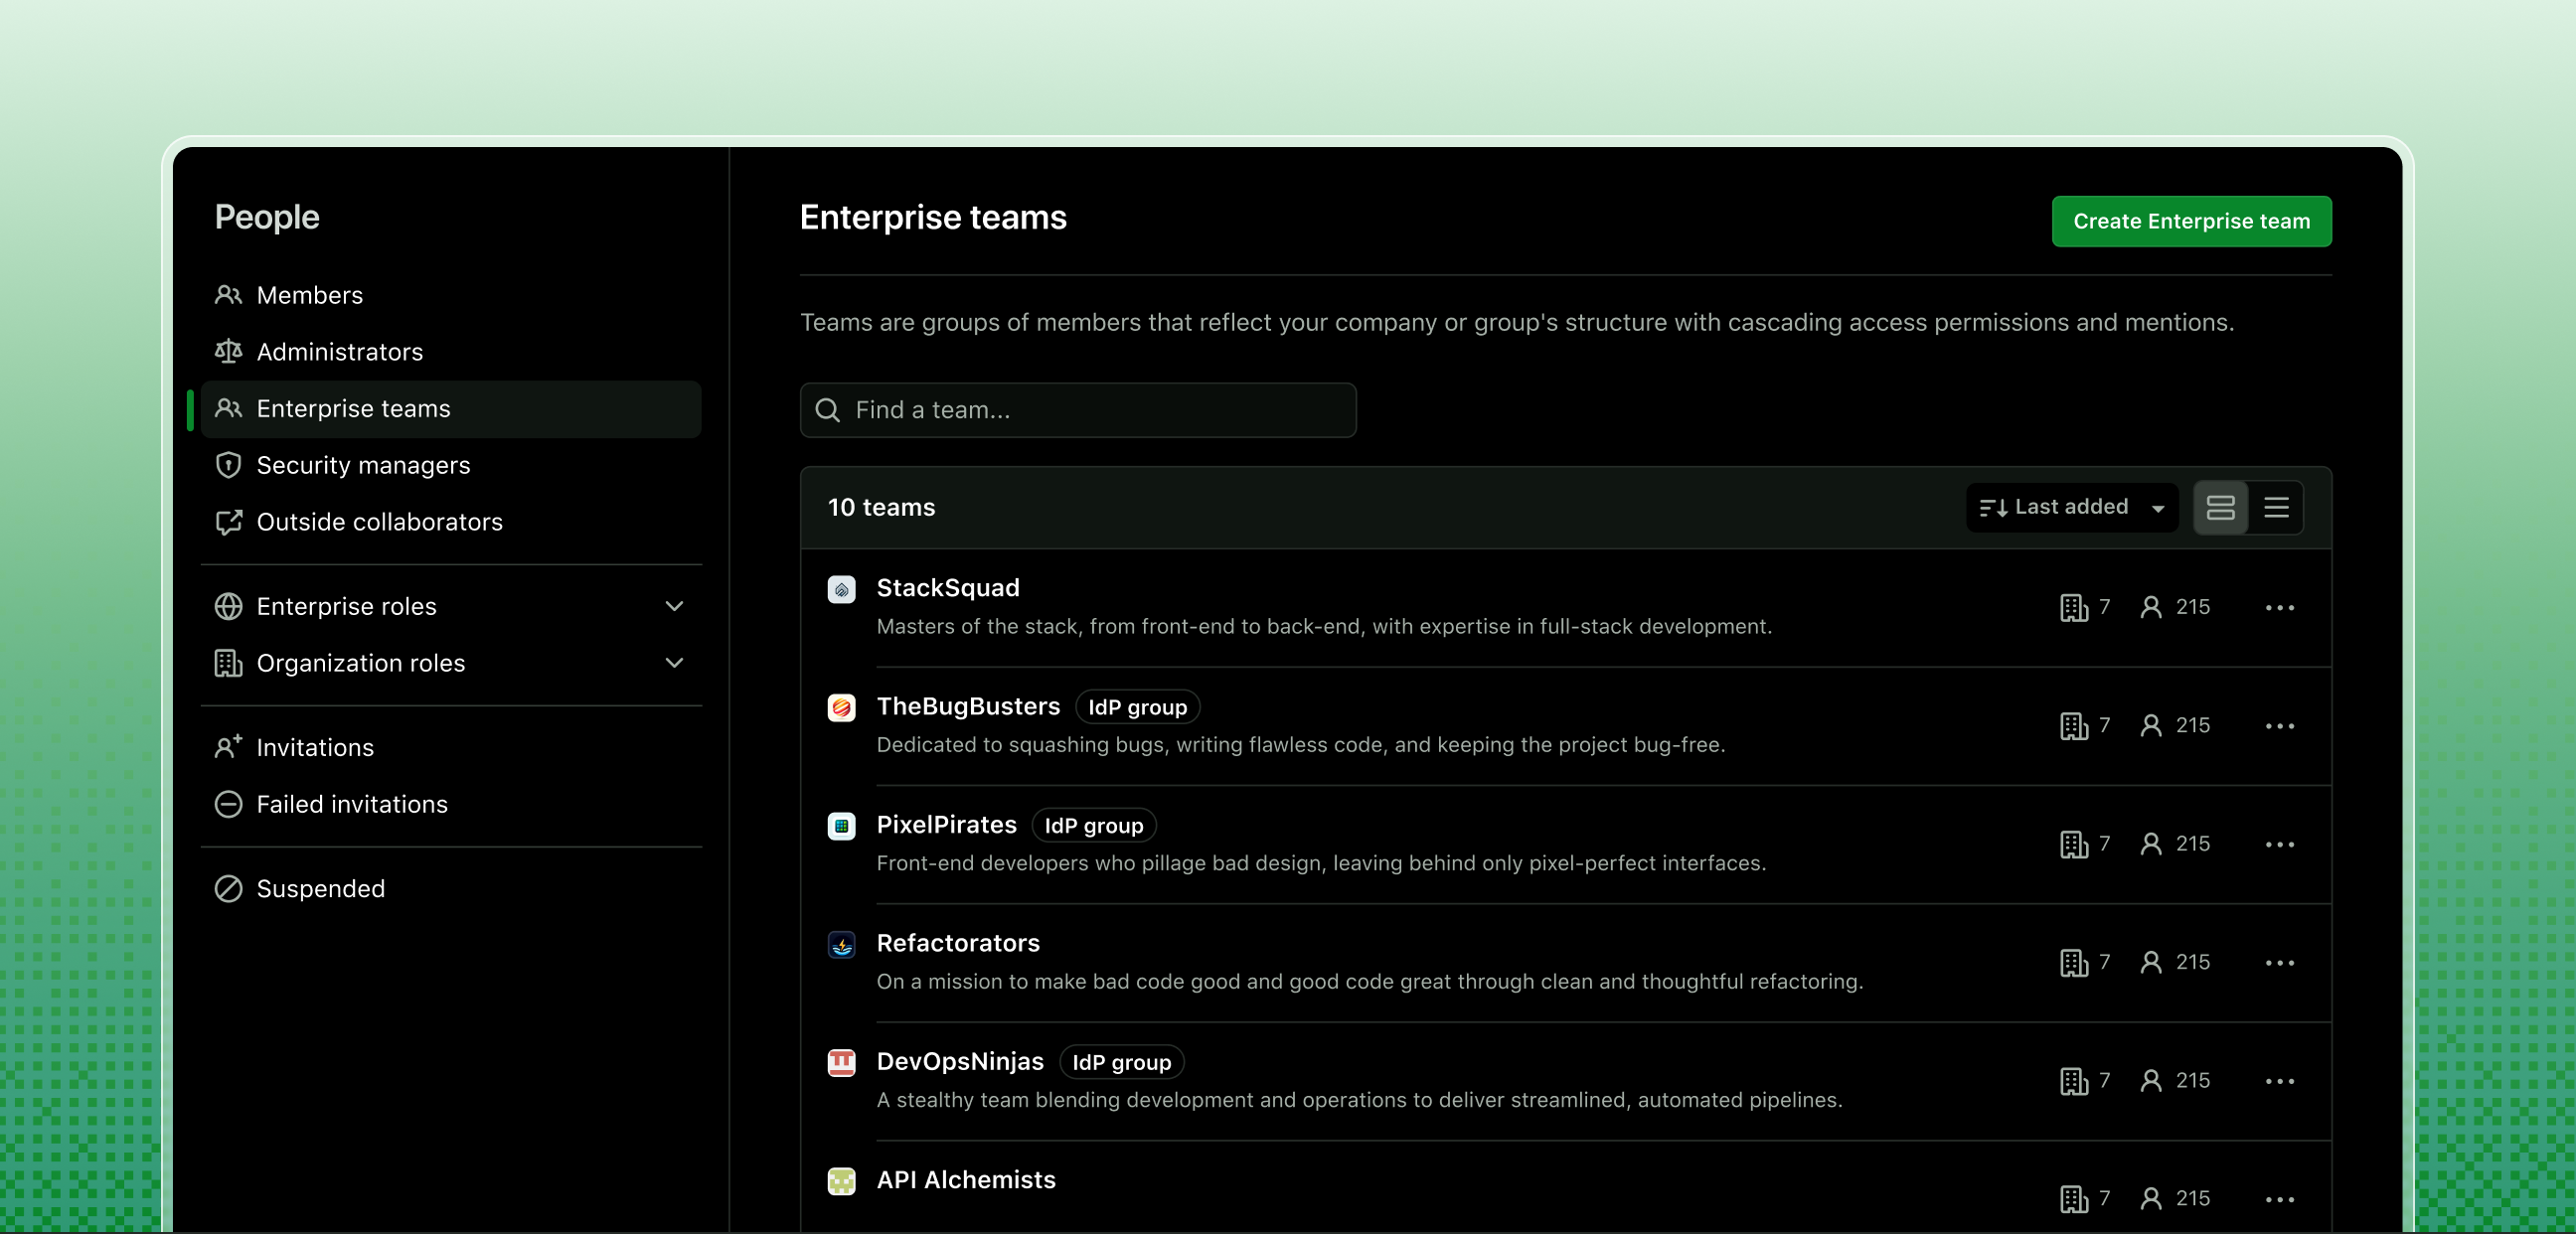2576x1234 pixels.
Task: Open the TheBugBusters team
Action: pos(967,706)
